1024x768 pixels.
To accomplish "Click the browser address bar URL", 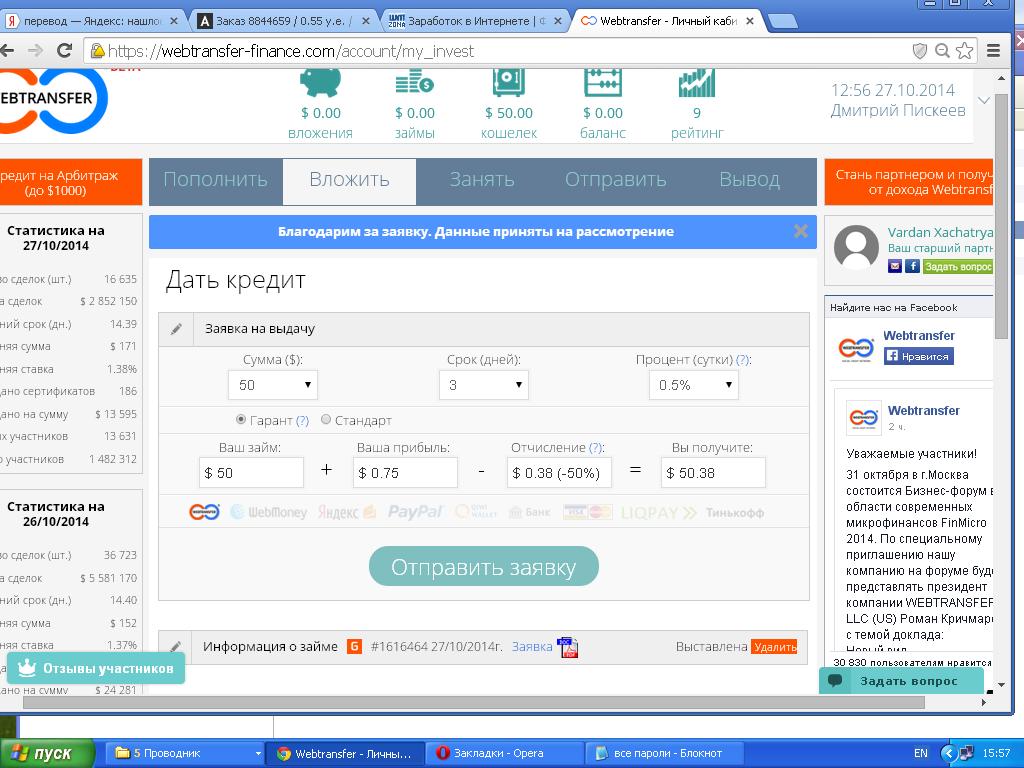I will coord(291,51).
